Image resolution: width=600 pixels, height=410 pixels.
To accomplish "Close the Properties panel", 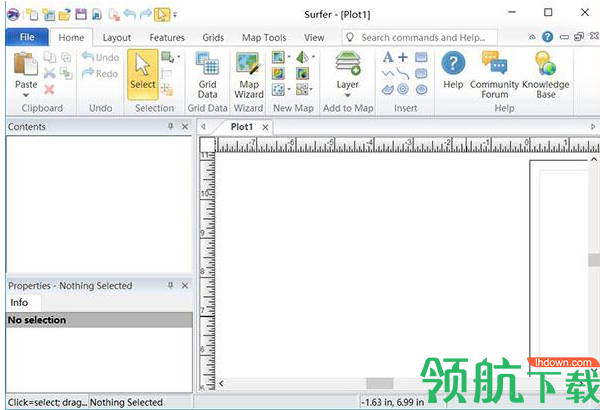I will (185, 285).
